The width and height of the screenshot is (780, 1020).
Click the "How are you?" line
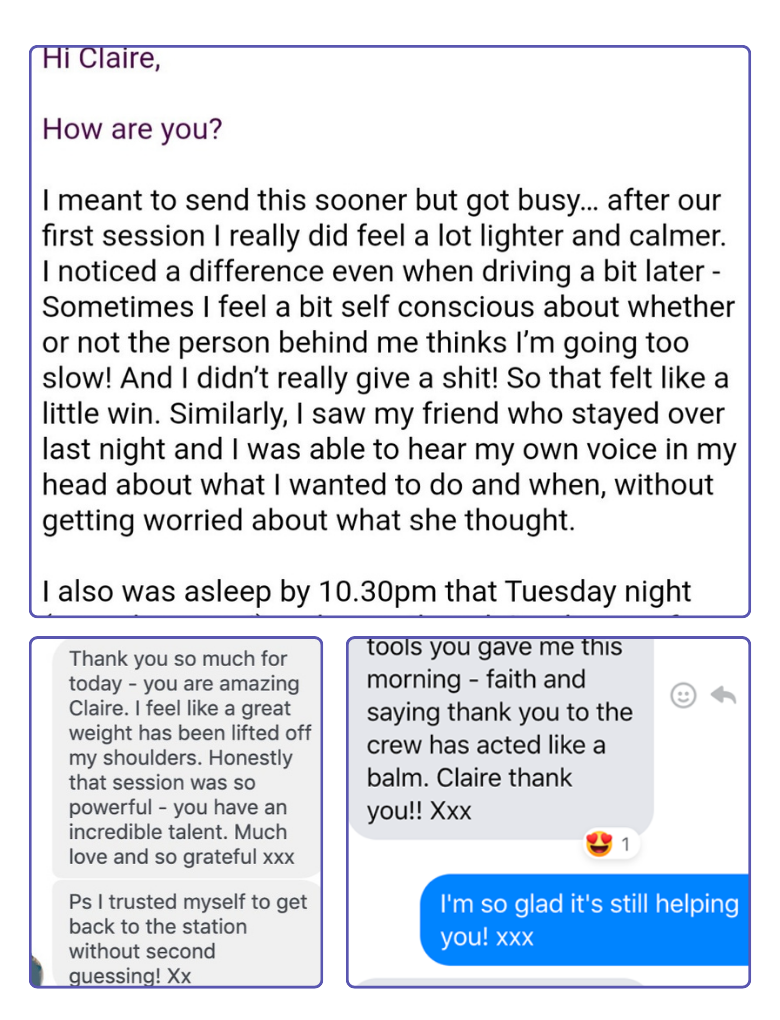pos(132,129)
